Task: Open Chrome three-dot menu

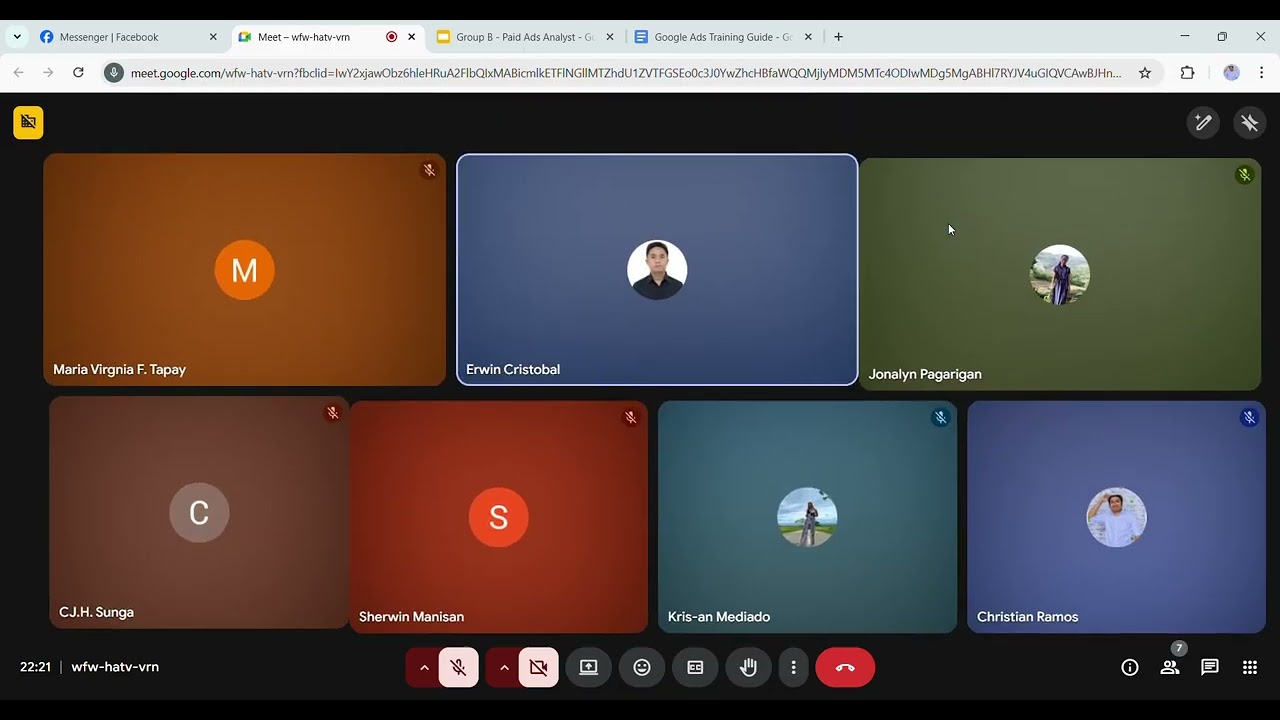Action: [x=1261, y=73]
